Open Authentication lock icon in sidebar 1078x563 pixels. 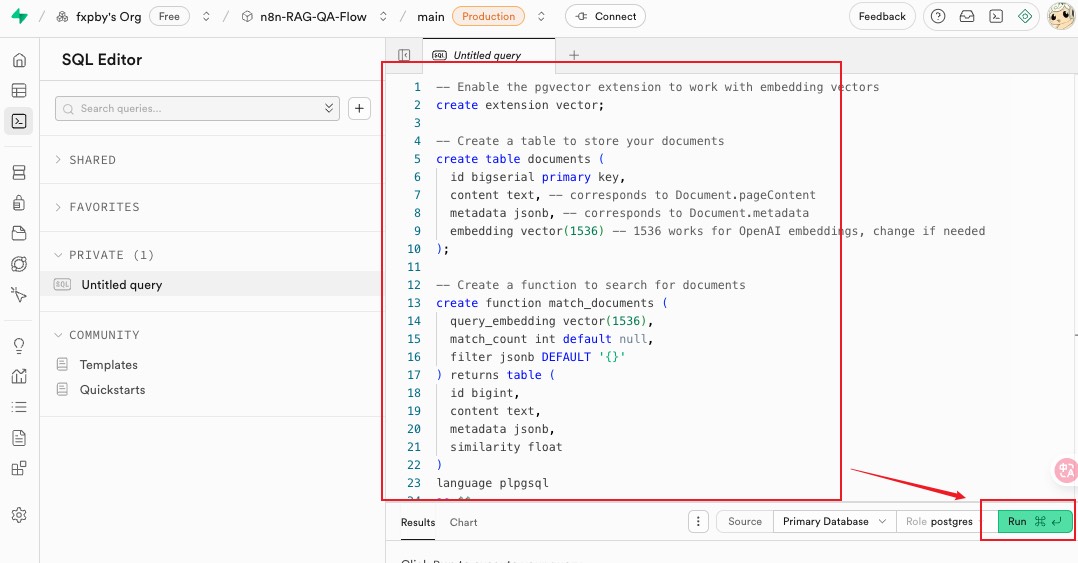click(19, 203)
